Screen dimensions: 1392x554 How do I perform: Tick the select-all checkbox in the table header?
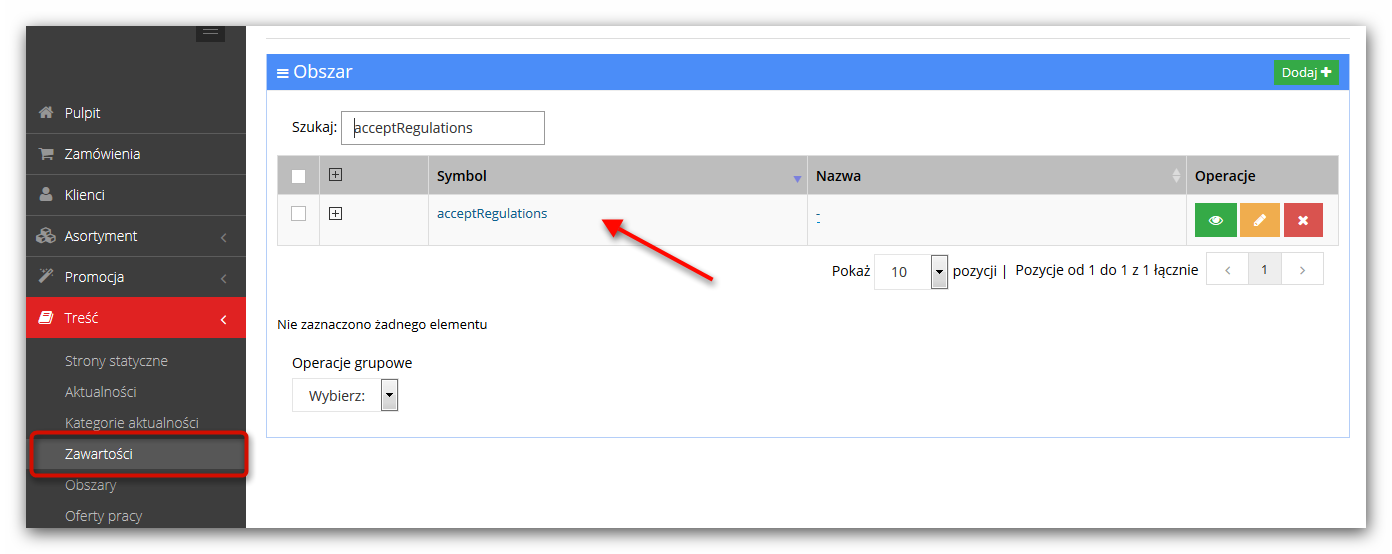pos(298,176)
